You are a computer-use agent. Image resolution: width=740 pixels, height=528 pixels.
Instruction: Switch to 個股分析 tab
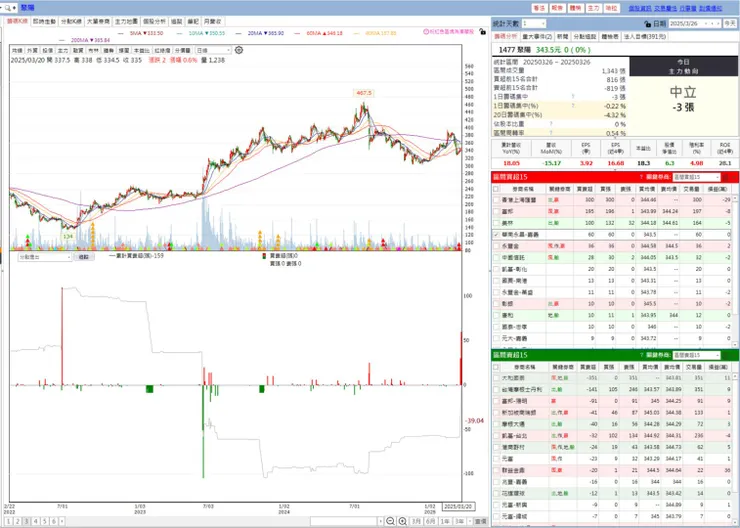tap(154, 21)
